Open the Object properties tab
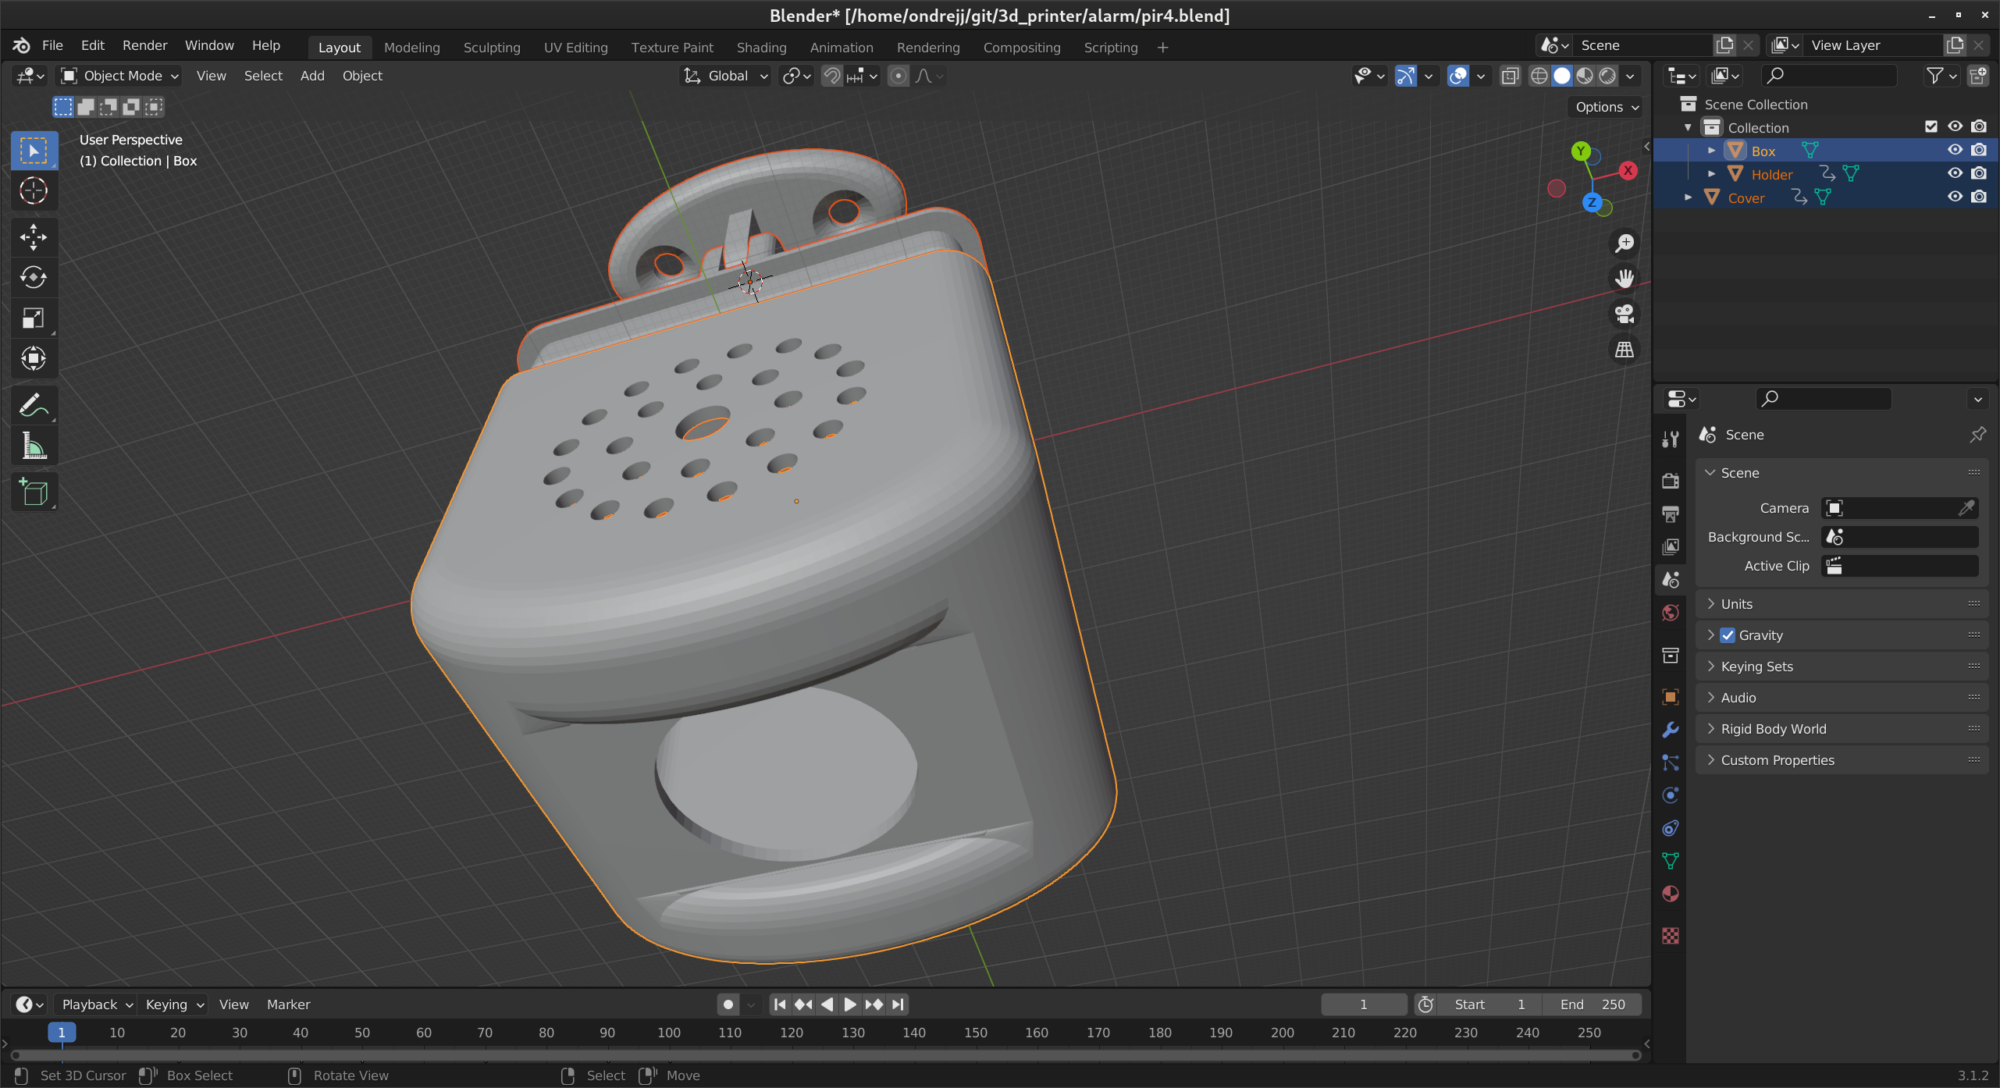 tap(1670, 697)
